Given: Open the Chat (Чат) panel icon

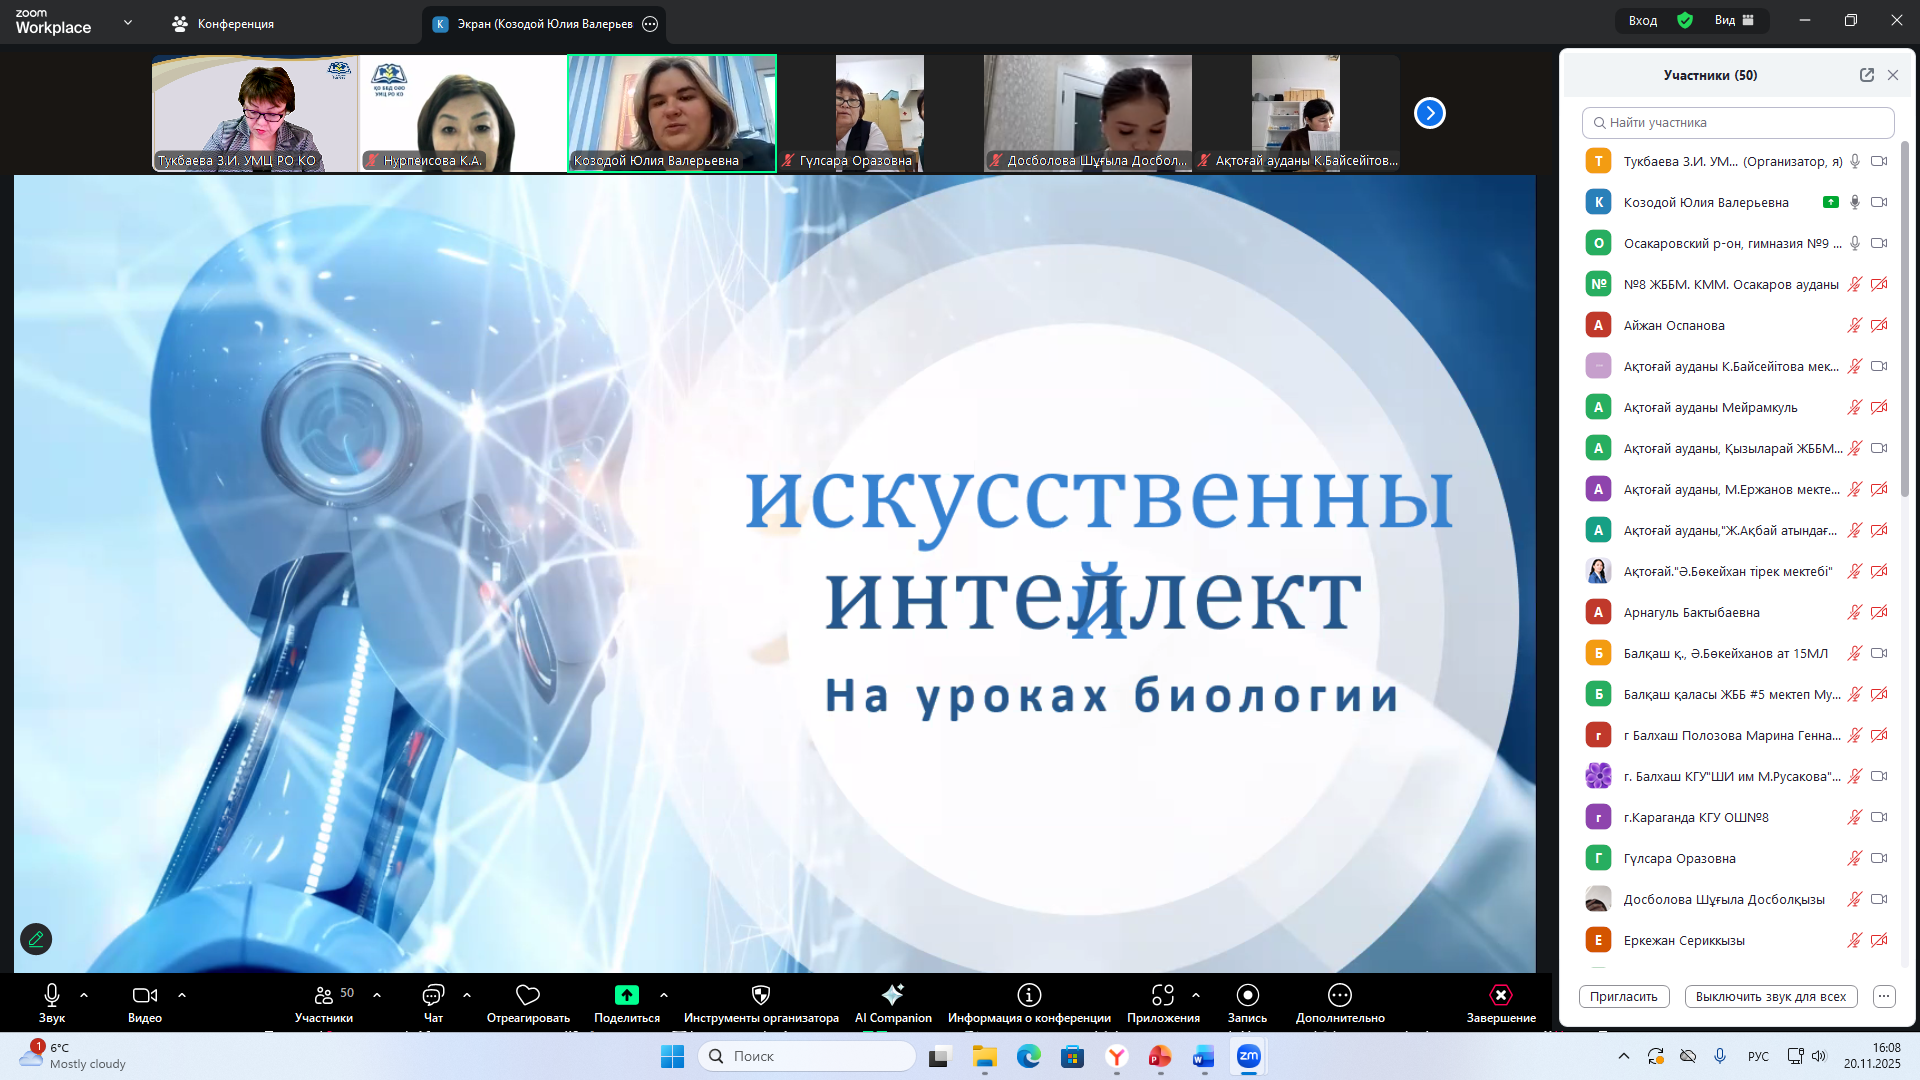Looking at the screenshot, I should click(x=433, y=995).
